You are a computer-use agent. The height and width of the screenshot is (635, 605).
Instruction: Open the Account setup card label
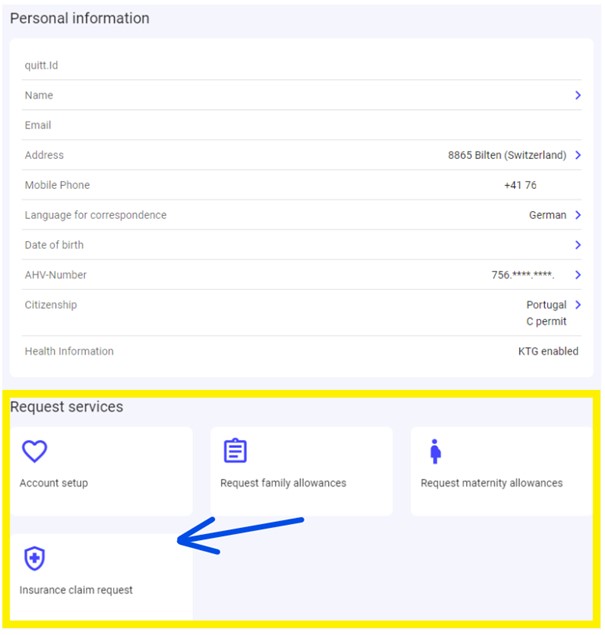(54, 483)
